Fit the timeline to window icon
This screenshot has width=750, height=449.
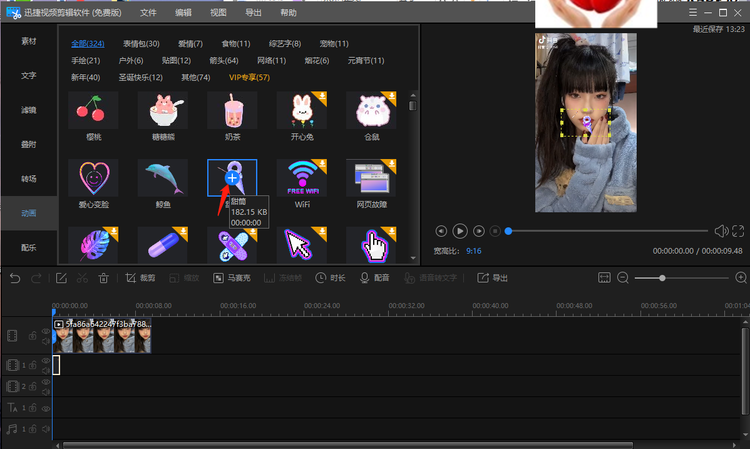point(604,278)
